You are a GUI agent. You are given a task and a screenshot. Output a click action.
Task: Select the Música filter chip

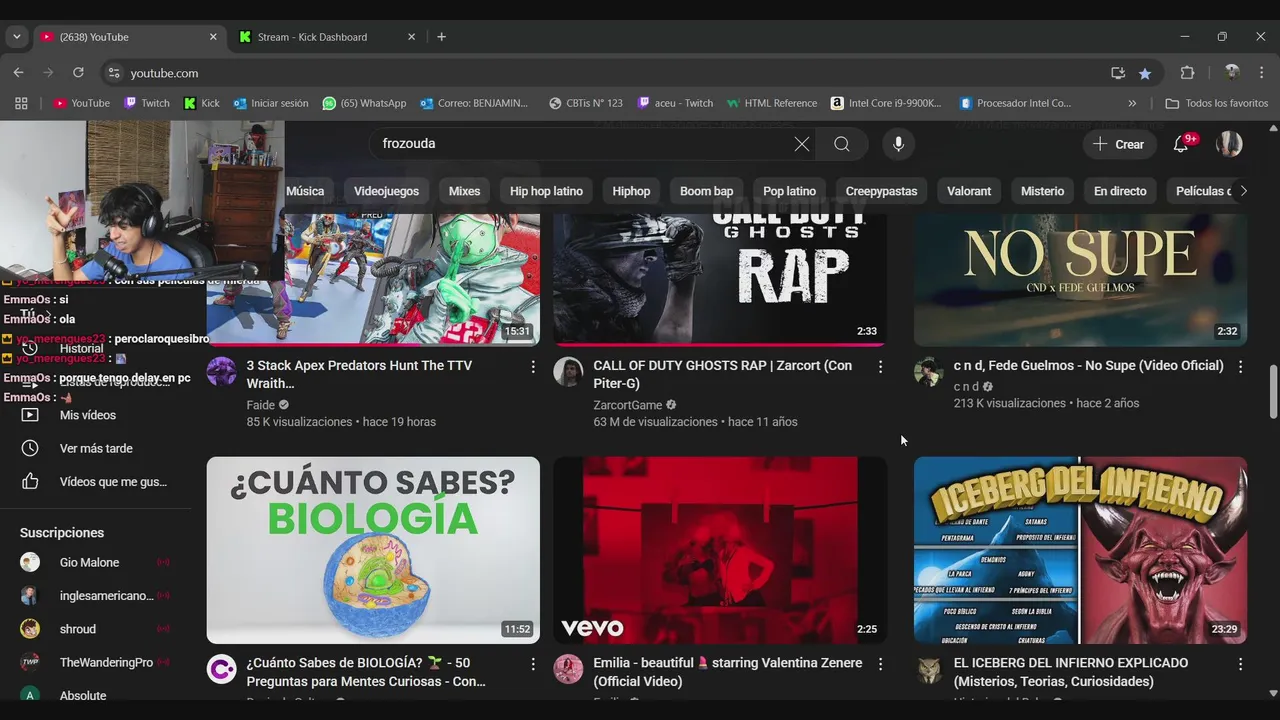point(306,191)
